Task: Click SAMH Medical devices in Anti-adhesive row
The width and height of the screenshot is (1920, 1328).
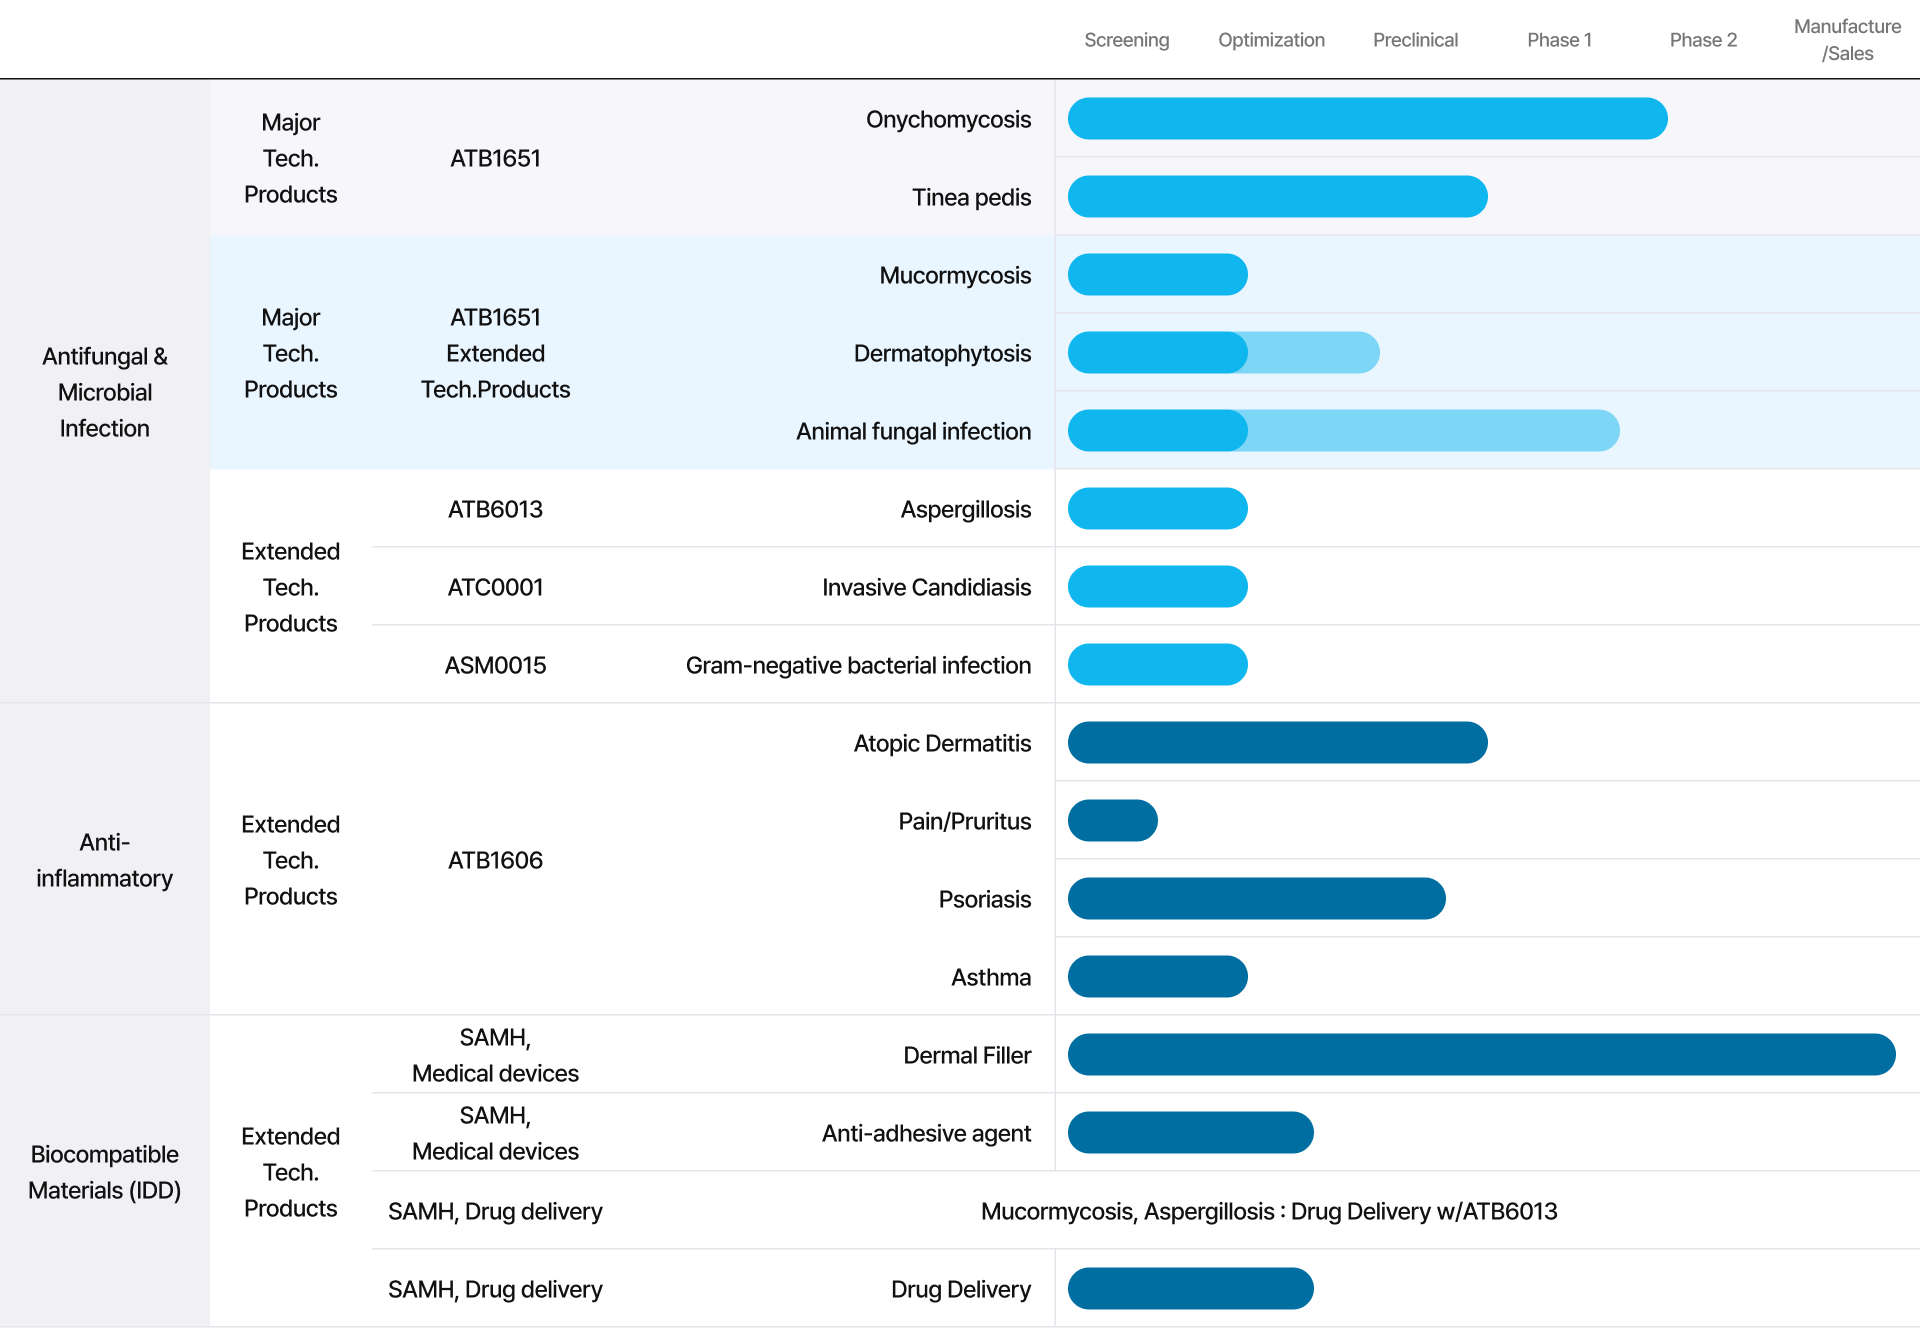Action: click(x=495, y=1133)
